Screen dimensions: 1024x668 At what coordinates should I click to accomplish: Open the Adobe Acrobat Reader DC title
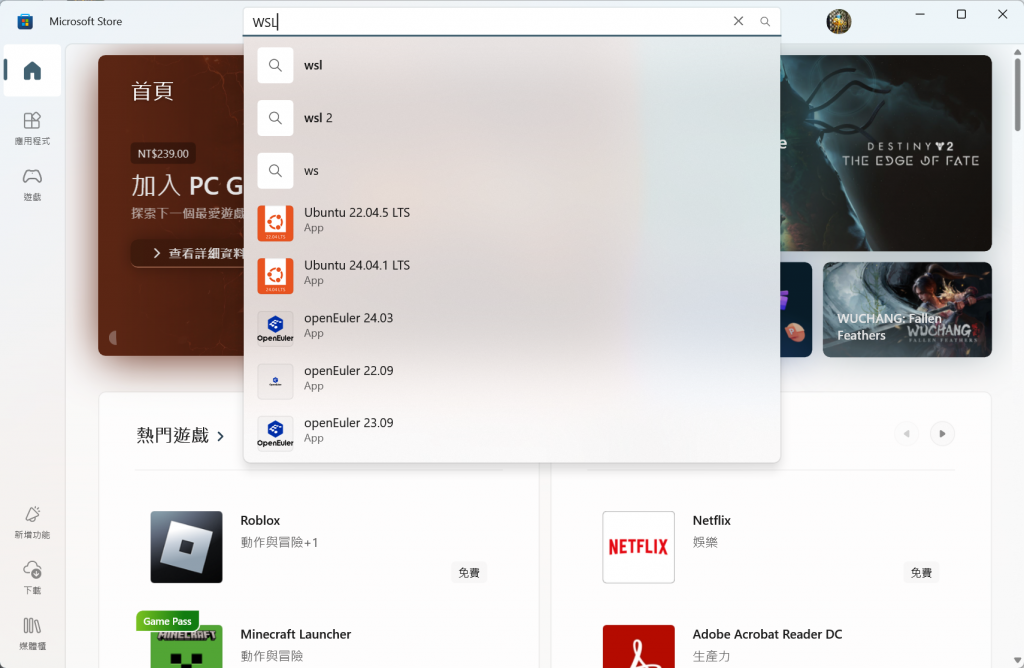point(767,634)
